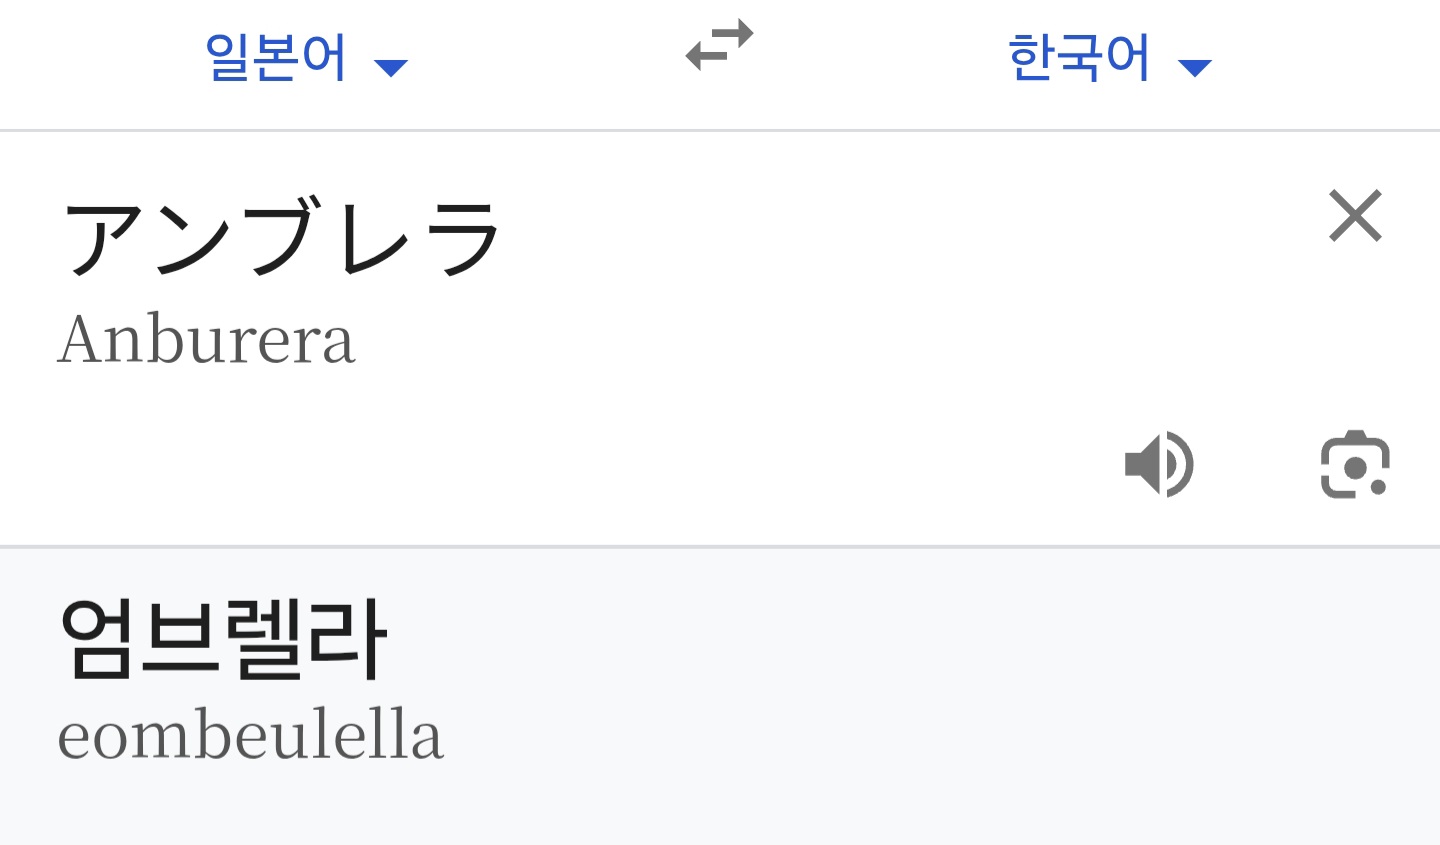Open camera image translation
The image size is (1440, 845).
(1355, 465)
